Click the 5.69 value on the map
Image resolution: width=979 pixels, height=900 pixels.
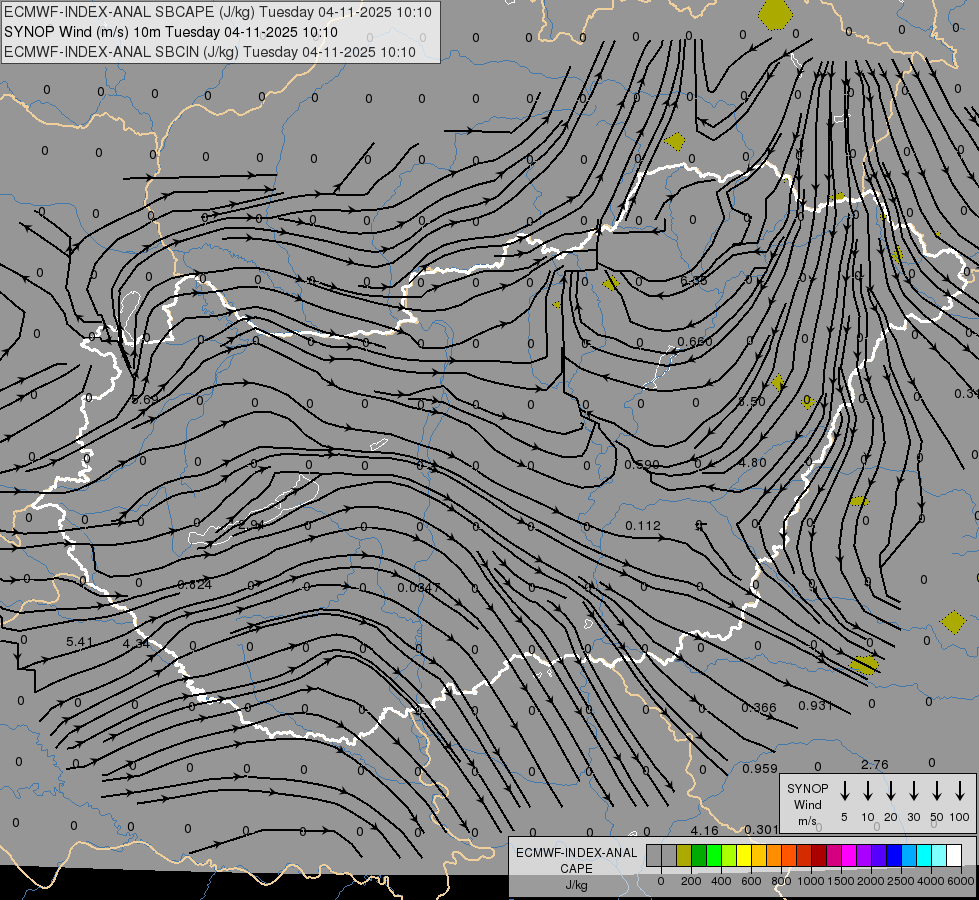(145, 399)
